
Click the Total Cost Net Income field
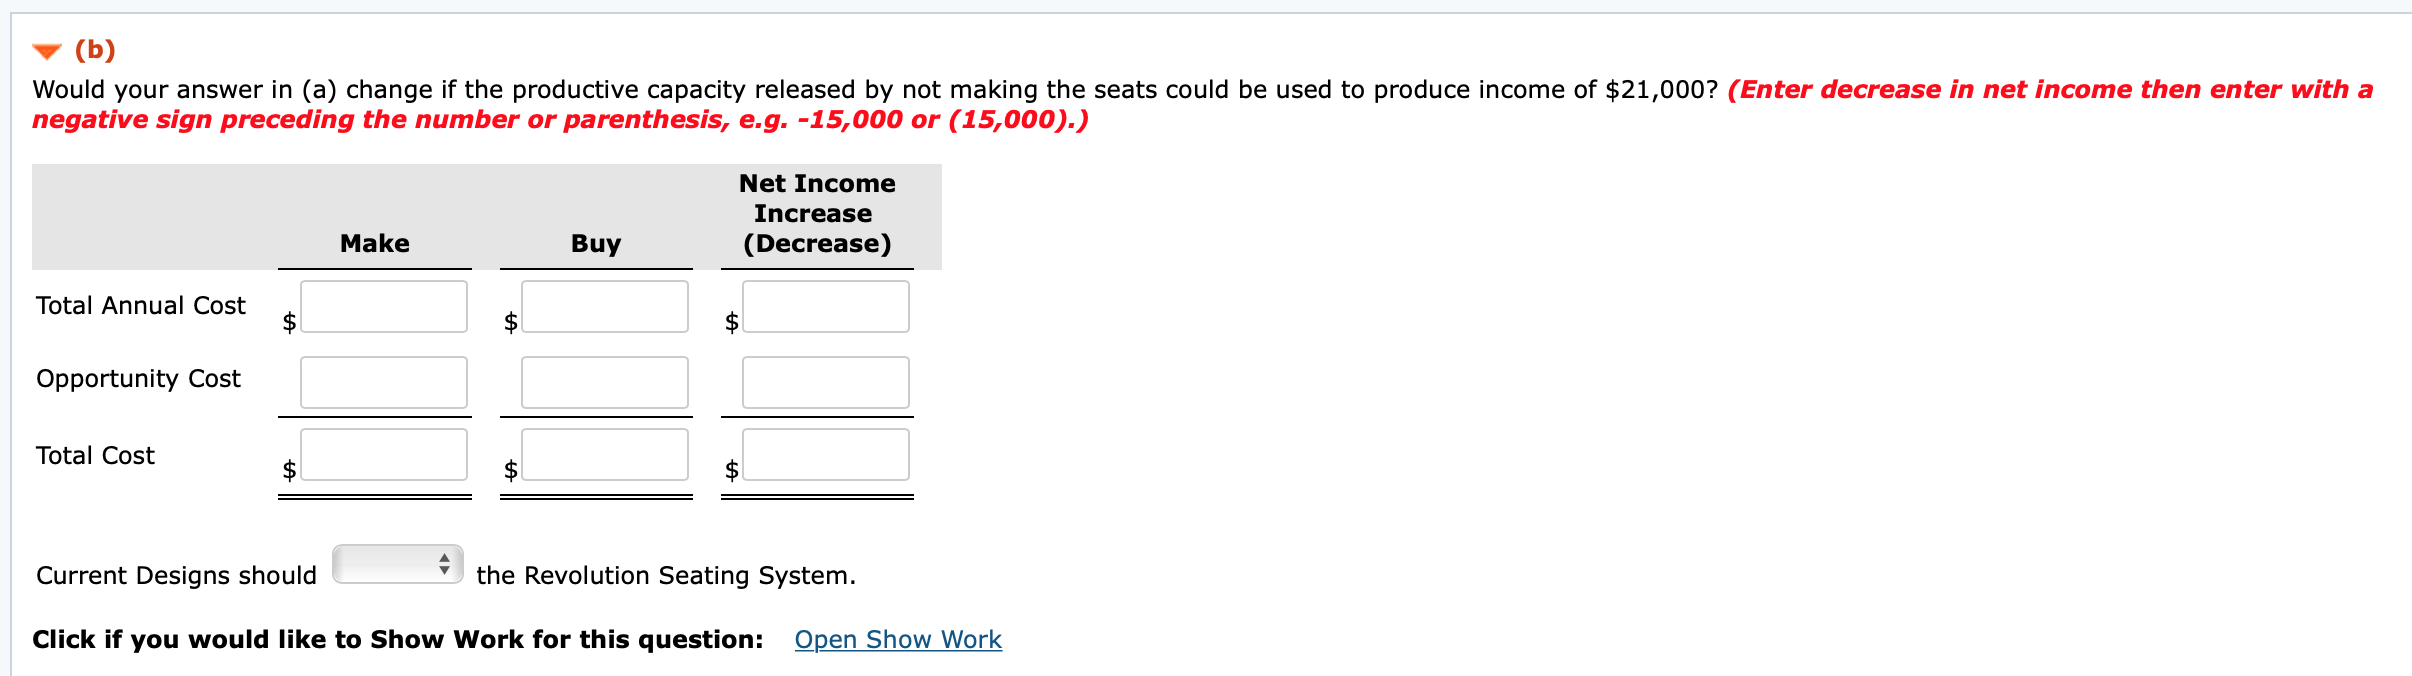click(824, 455)
